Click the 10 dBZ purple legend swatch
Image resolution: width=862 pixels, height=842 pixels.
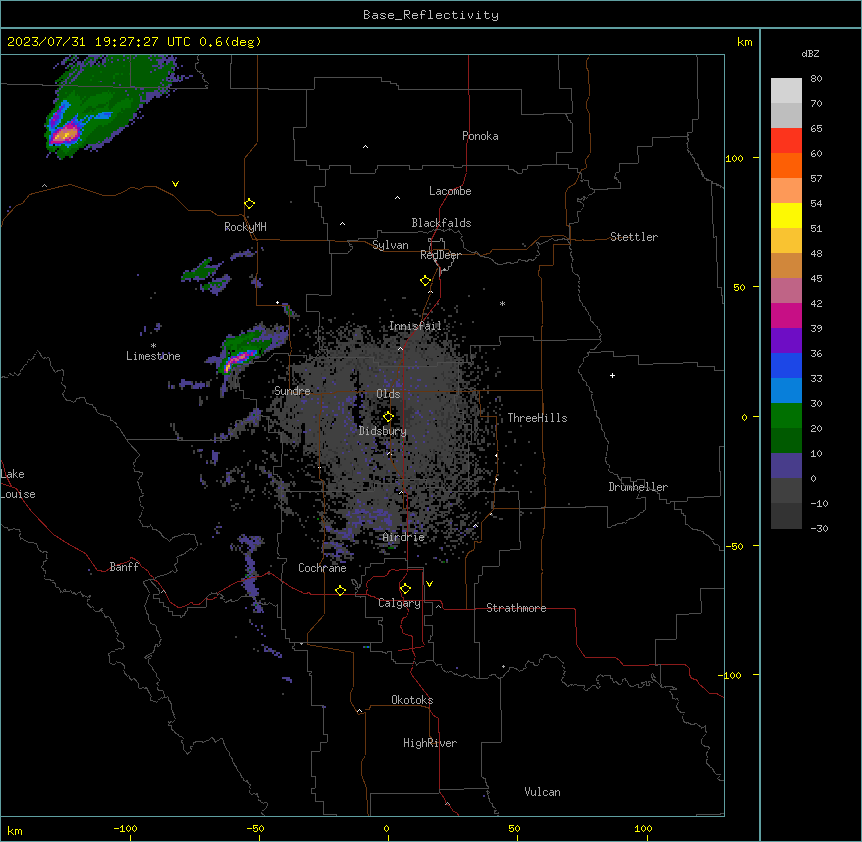786,466
